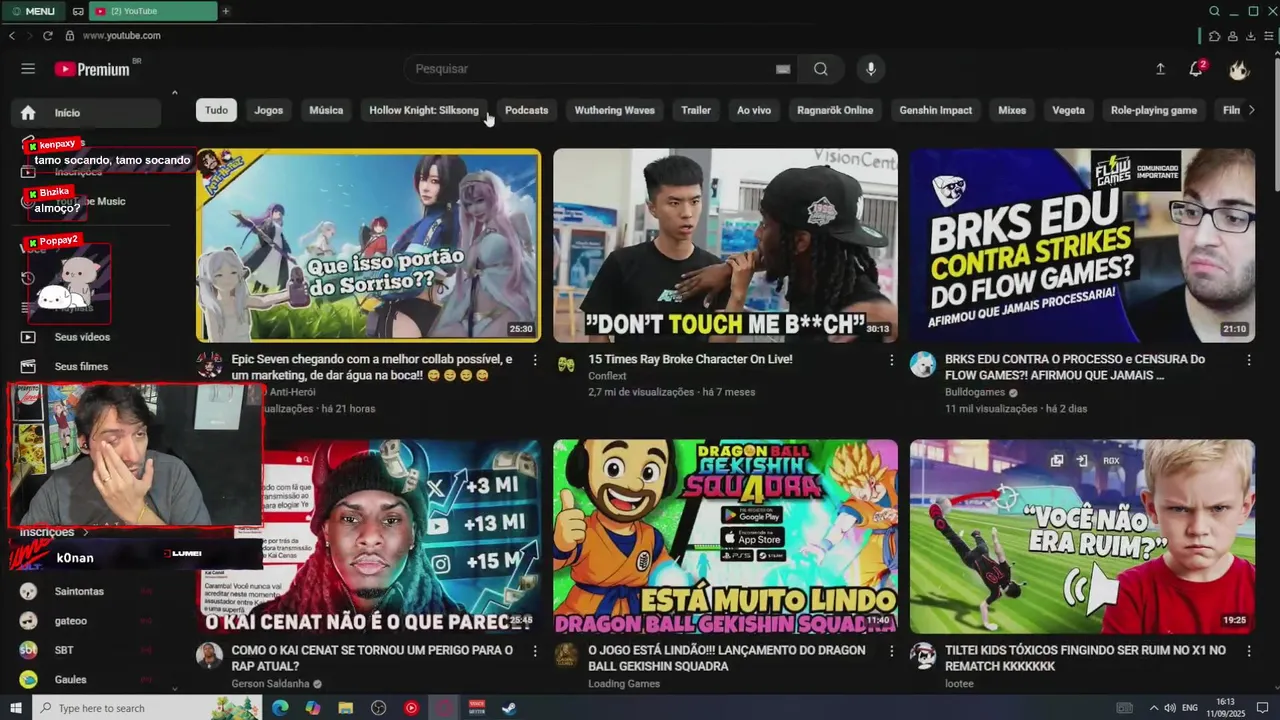Open the browser title-bar search tabs icon

pyautogui.click(x=1214, y=11)
